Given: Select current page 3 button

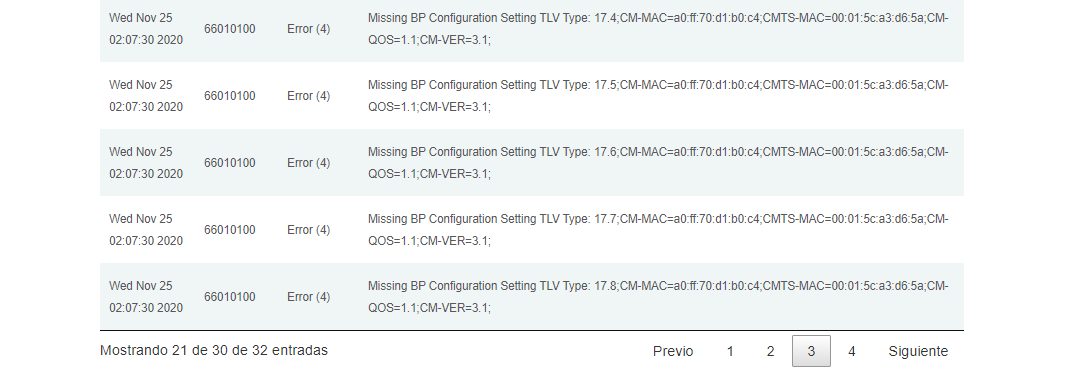Looking at the screenshot, I should [811, 351].
